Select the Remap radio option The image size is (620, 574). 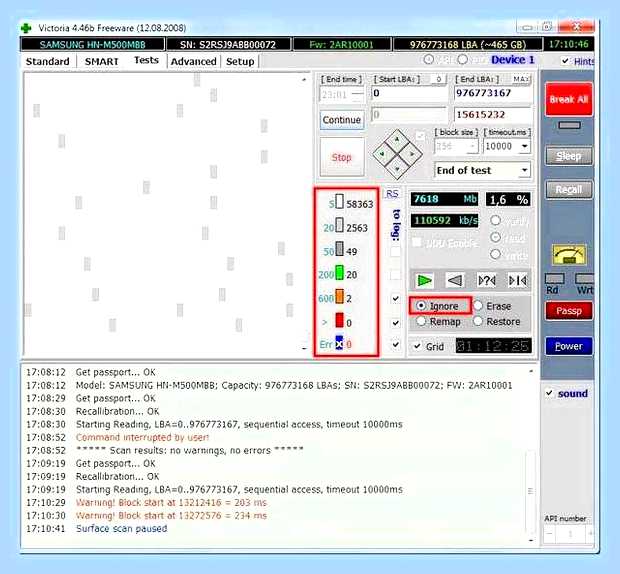click(x=421, y=321)
